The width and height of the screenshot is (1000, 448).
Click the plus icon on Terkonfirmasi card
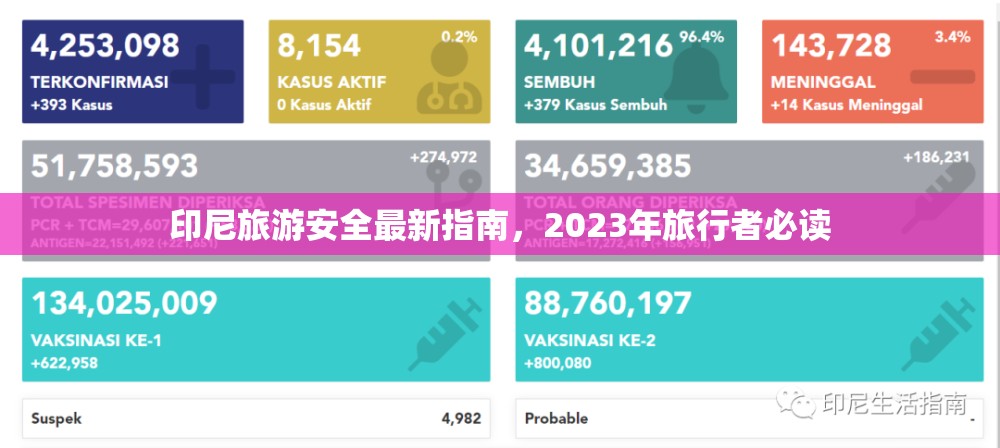pos(203,76)
